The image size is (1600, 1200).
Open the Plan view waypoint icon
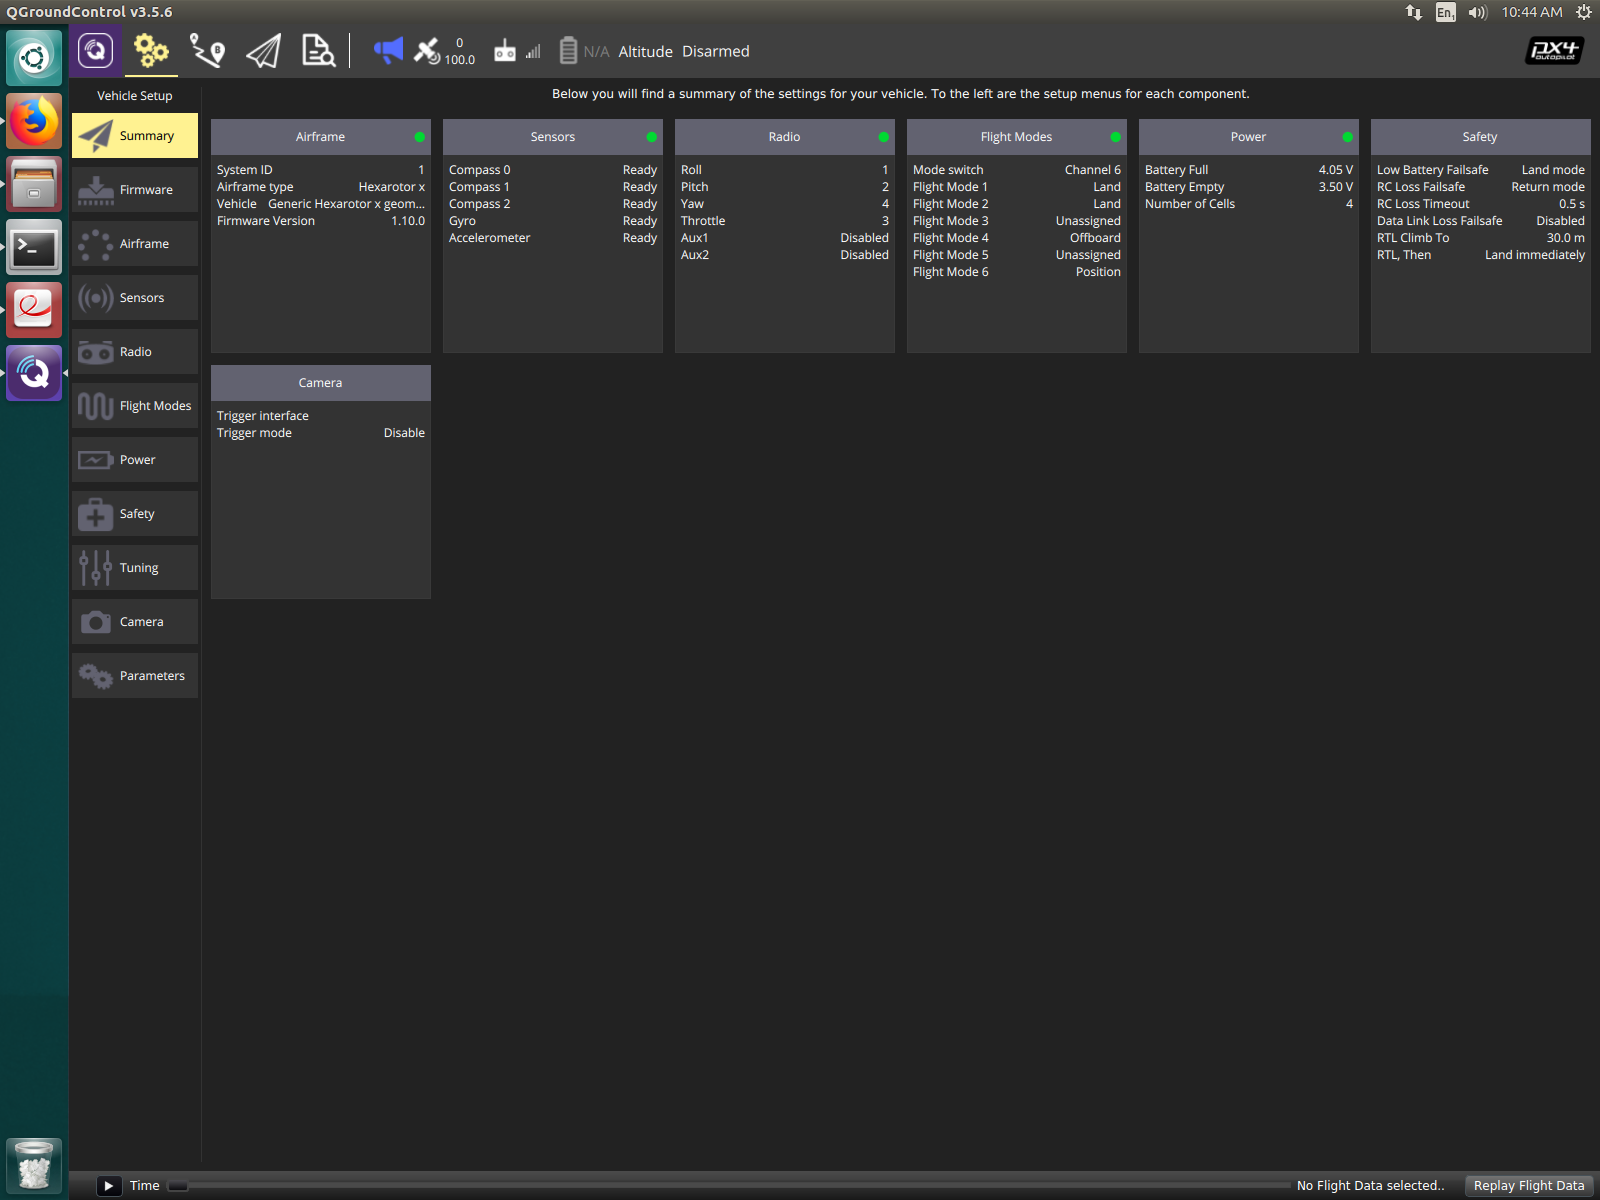[207, 51]
